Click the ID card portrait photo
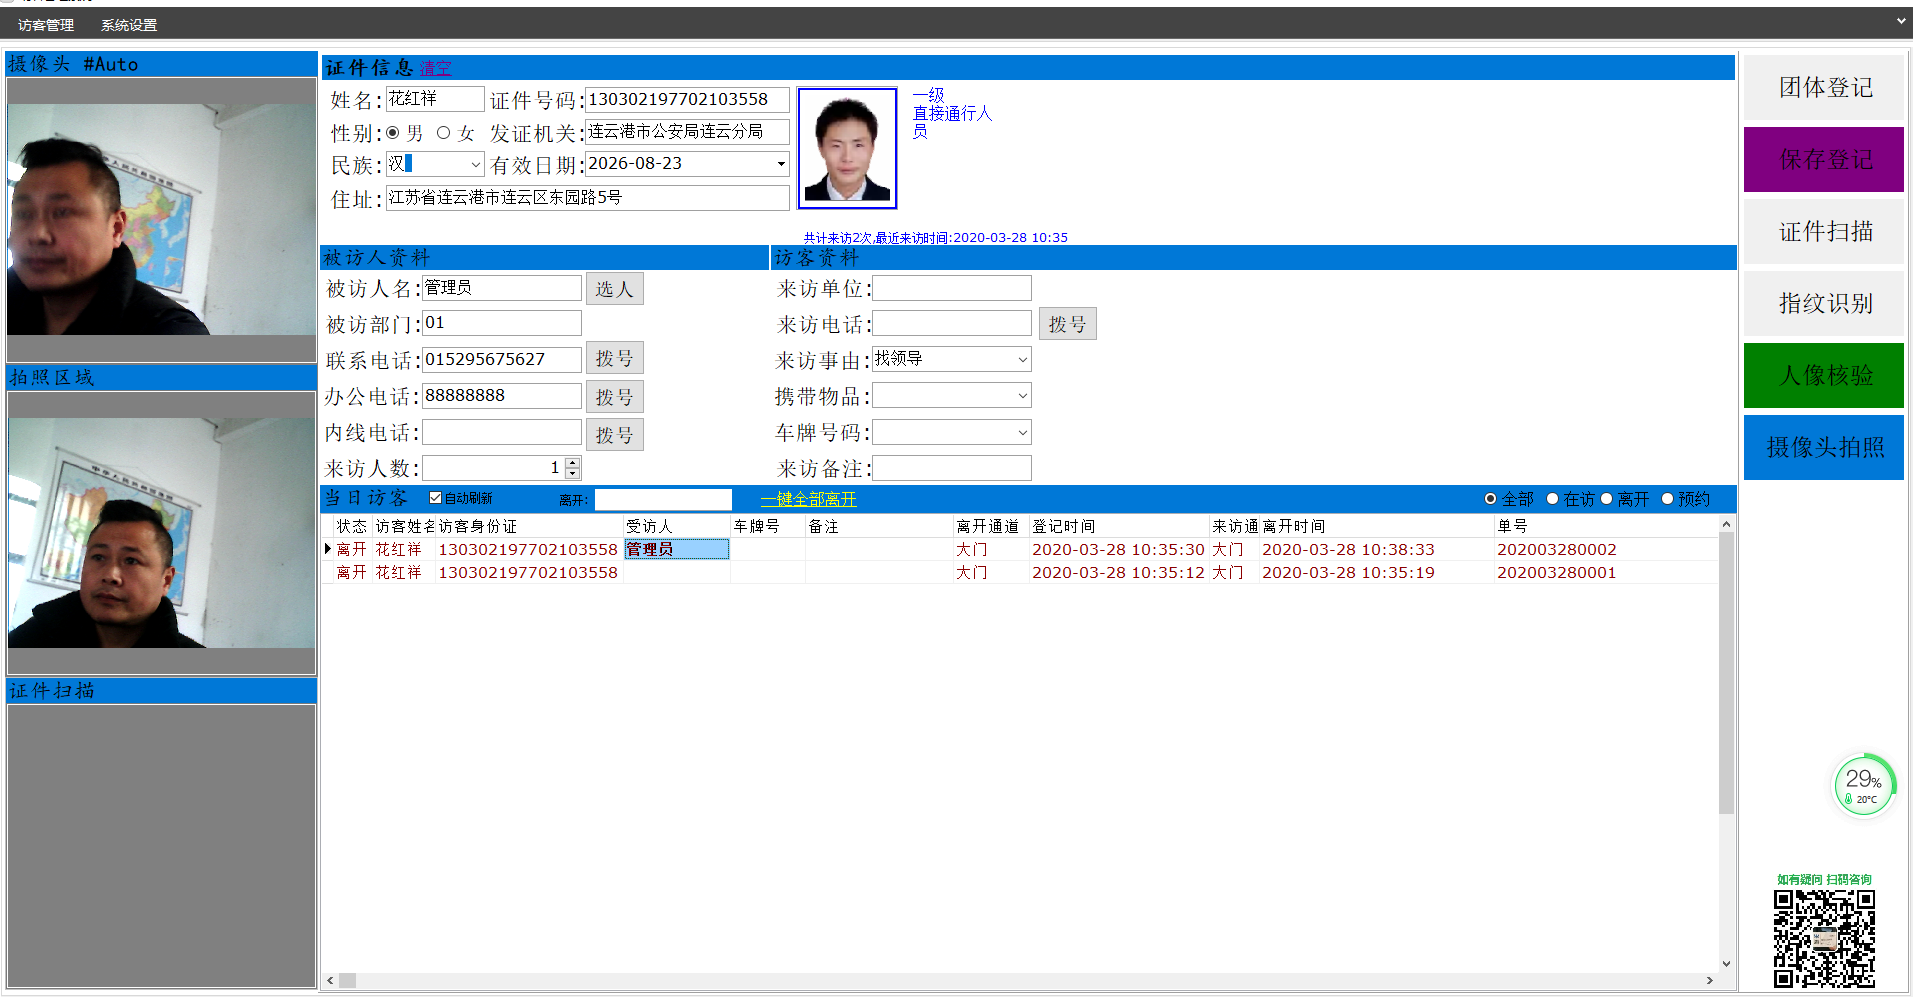This screenshot has width=1913, height=999. pyautogui.click(x=847, y=148)
